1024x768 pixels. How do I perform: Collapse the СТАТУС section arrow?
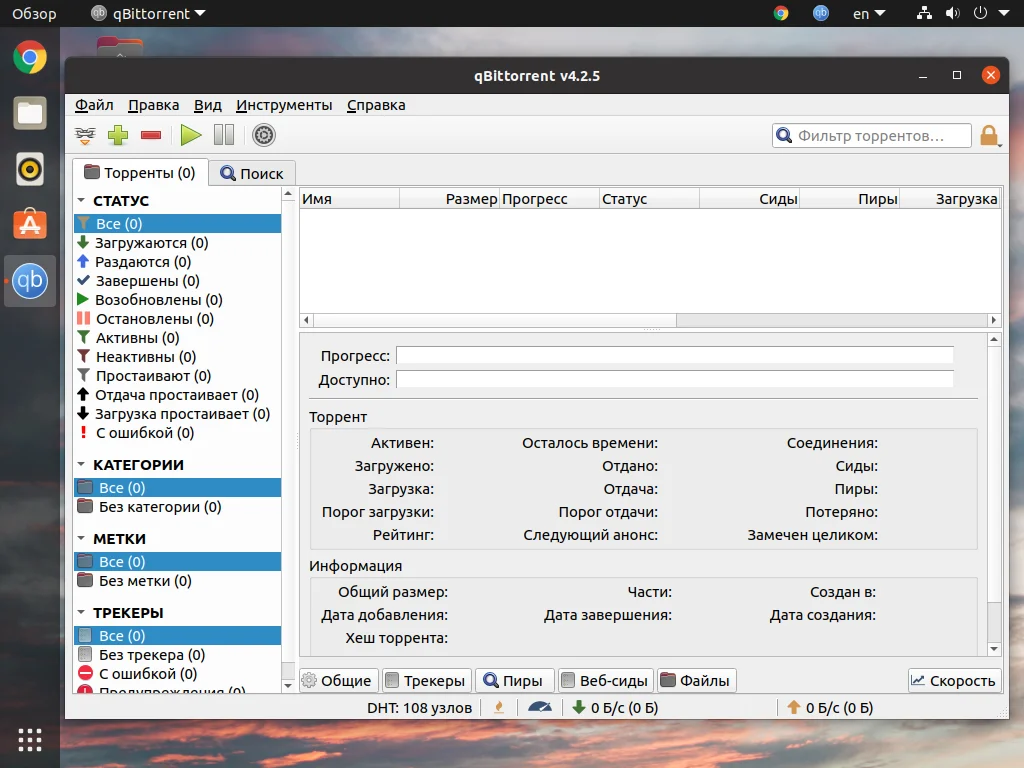81,201
